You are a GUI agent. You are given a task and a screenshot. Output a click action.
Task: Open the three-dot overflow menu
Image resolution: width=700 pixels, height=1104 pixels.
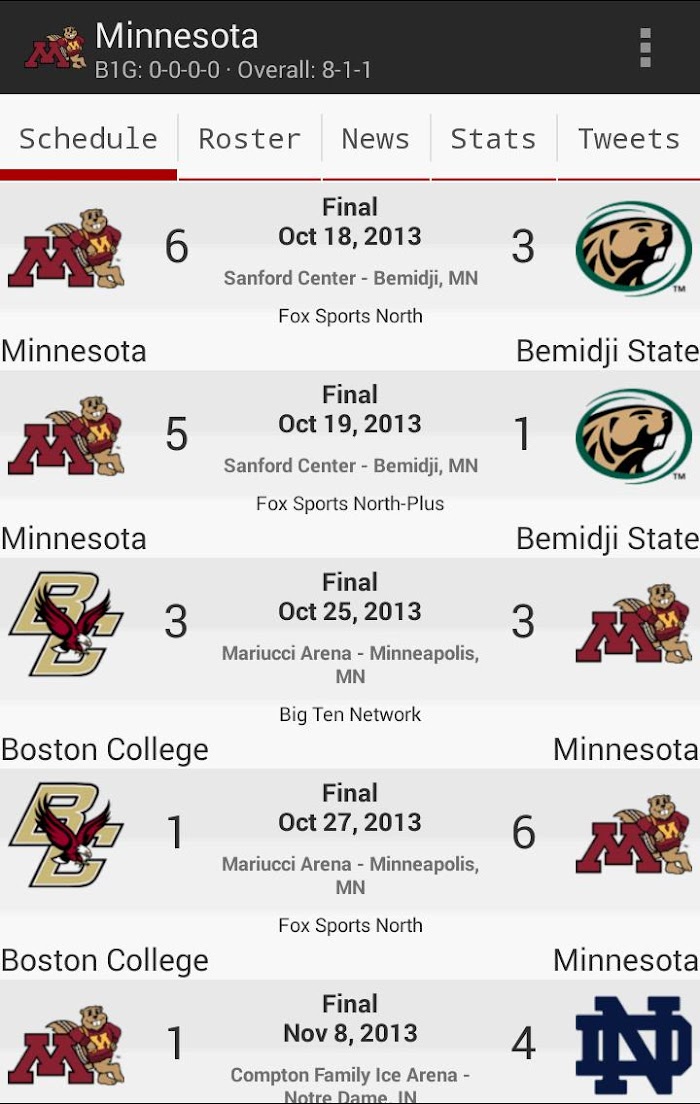(645, 47)
